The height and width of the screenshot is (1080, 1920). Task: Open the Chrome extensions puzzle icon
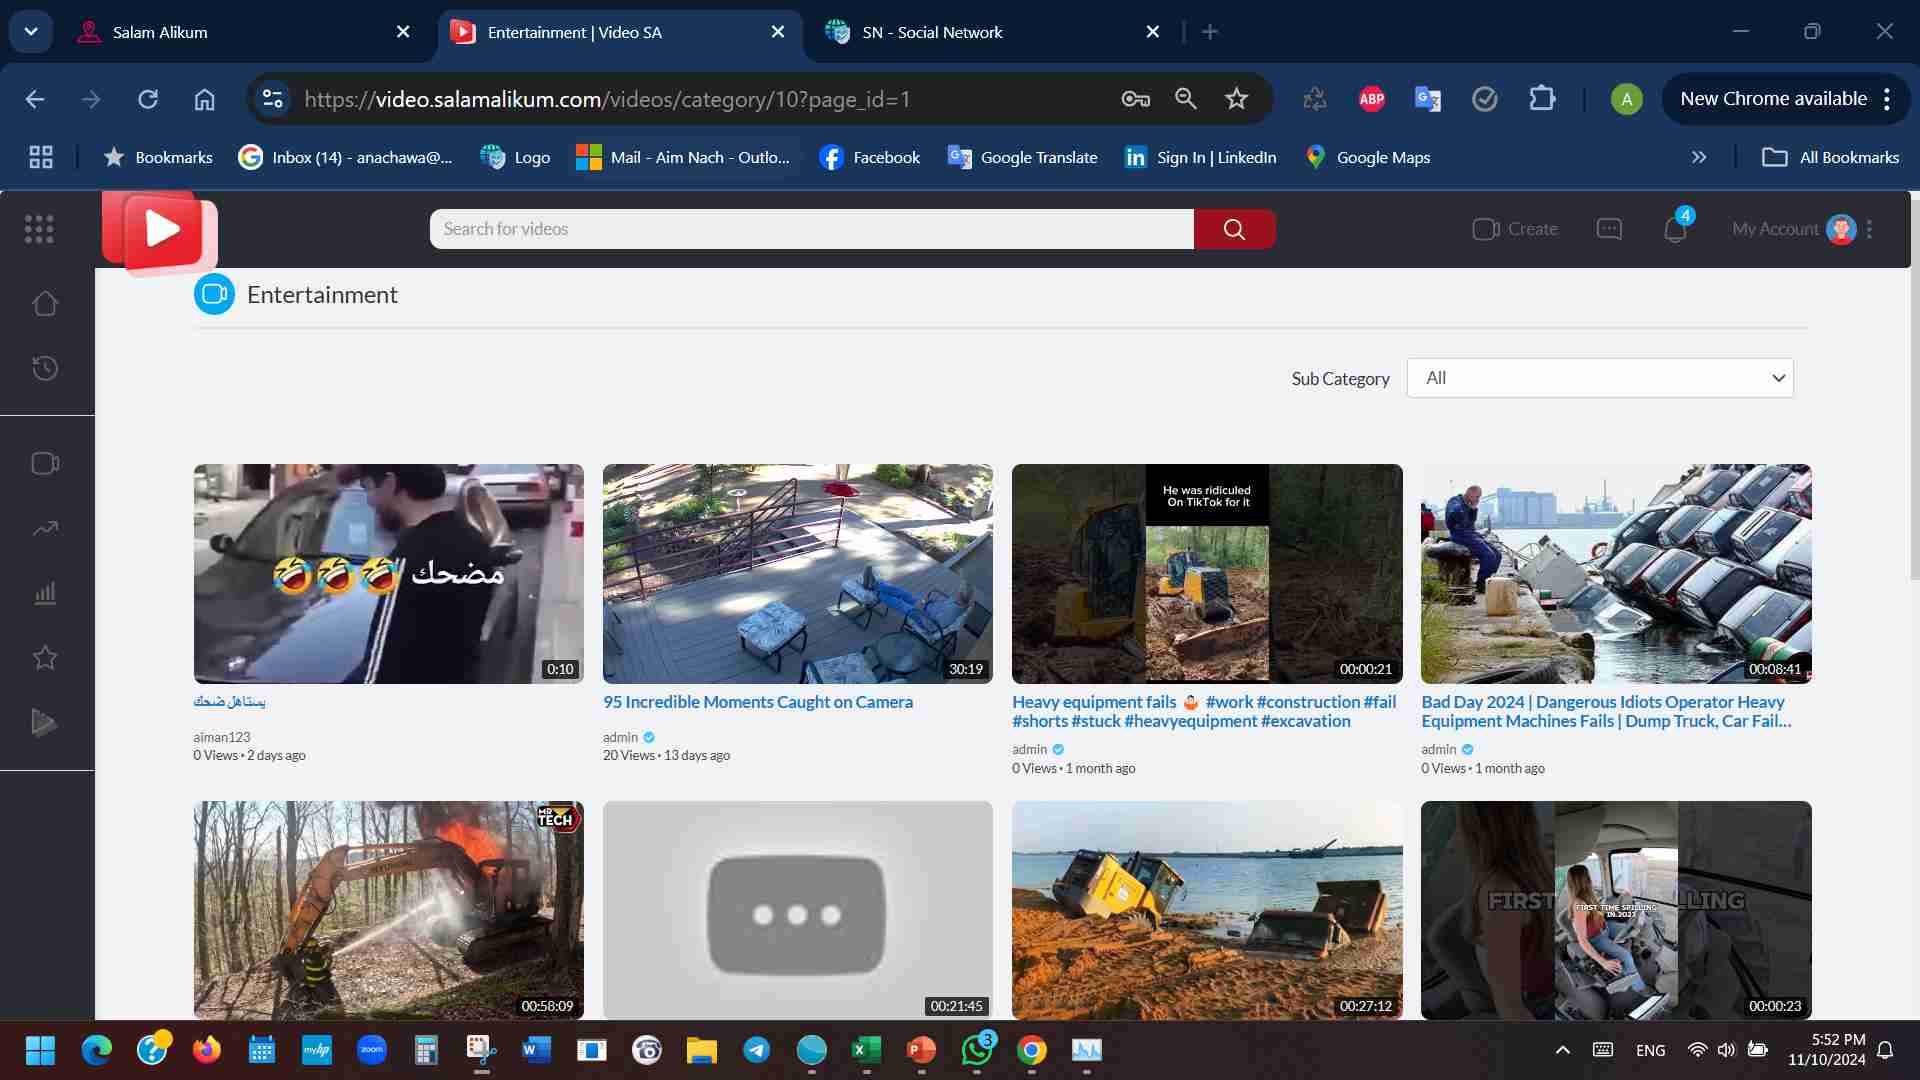(x=1542, y=99)
